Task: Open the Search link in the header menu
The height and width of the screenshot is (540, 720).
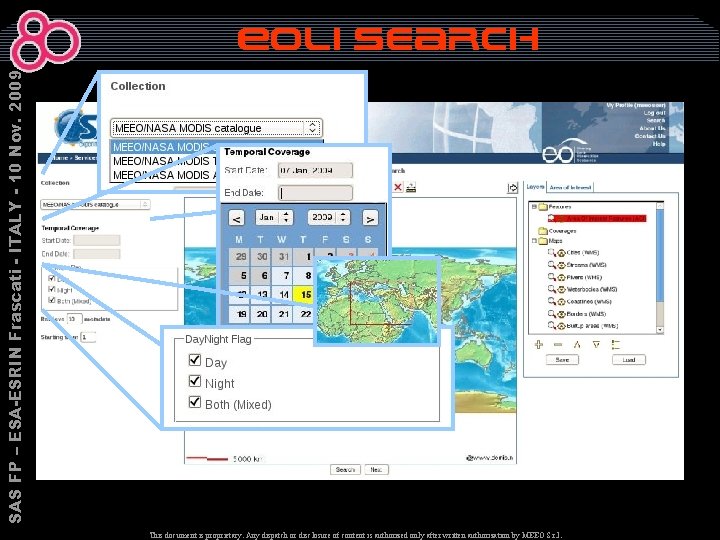Action: point(656,120)
